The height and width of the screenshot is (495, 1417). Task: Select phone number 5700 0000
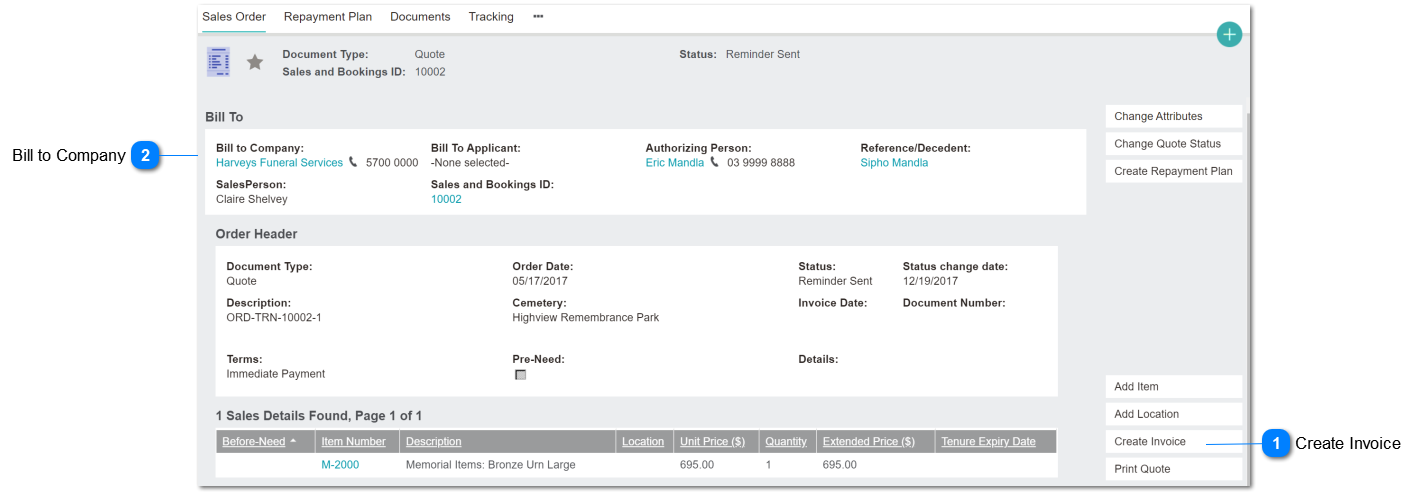pyautogui.click(x=392, y=162)
